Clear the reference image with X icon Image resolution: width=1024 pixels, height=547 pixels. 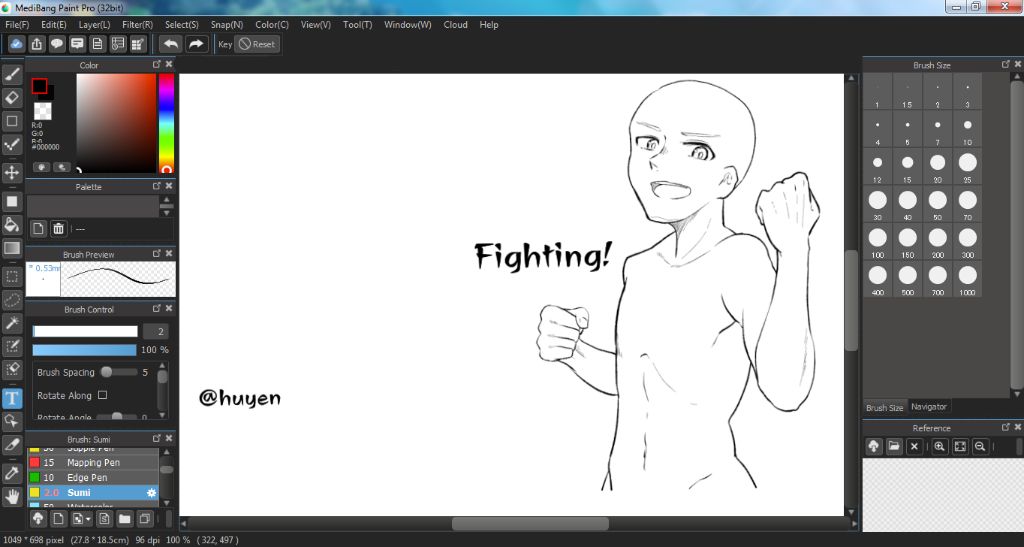tap(914, 446)
